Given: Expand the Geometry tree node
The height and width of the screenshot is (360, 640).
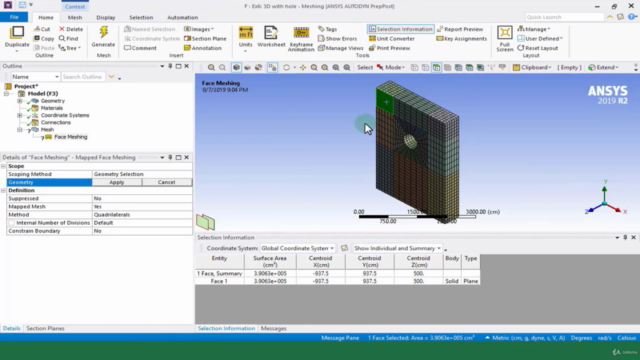Looking at the screenshot, I should (20, 101).
